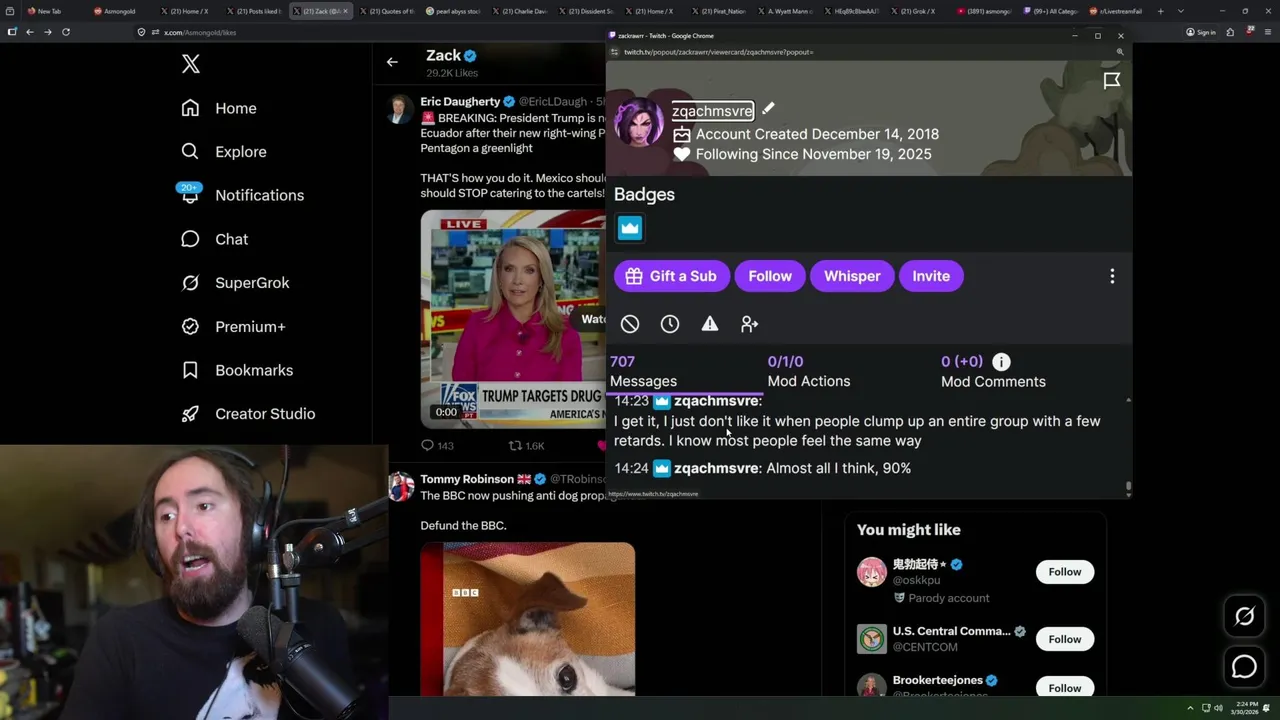Open Explore in X sidebar
The width and height of the screenshot is (1280, 720).
[224, 152]
